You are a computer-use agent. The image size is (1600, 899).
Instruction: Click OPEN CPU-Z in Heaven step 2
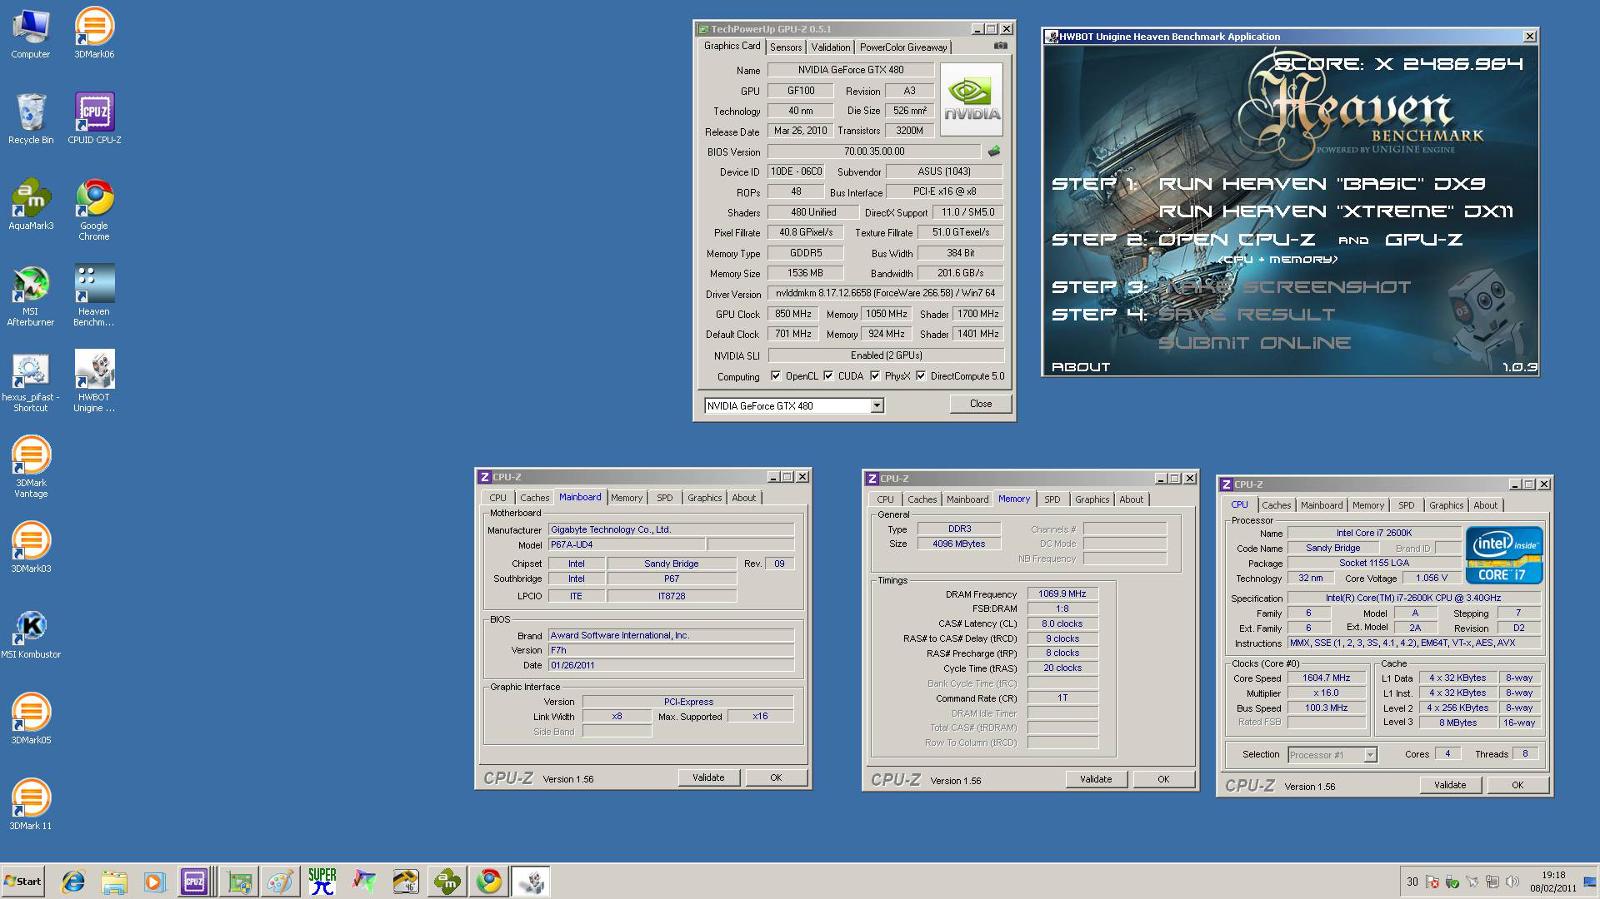(x=1236, y=240)
